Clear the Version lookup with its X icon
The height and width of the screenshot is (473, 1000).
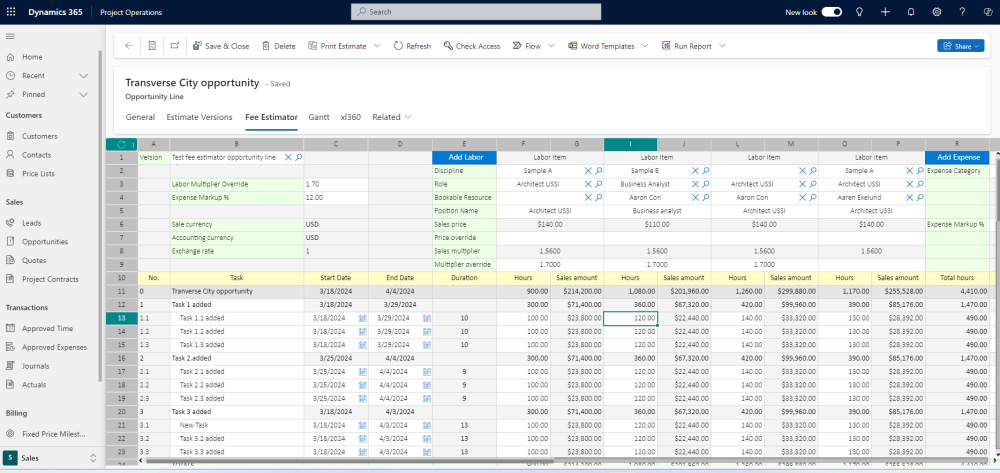pyautogui.click(x=288, y=157)
